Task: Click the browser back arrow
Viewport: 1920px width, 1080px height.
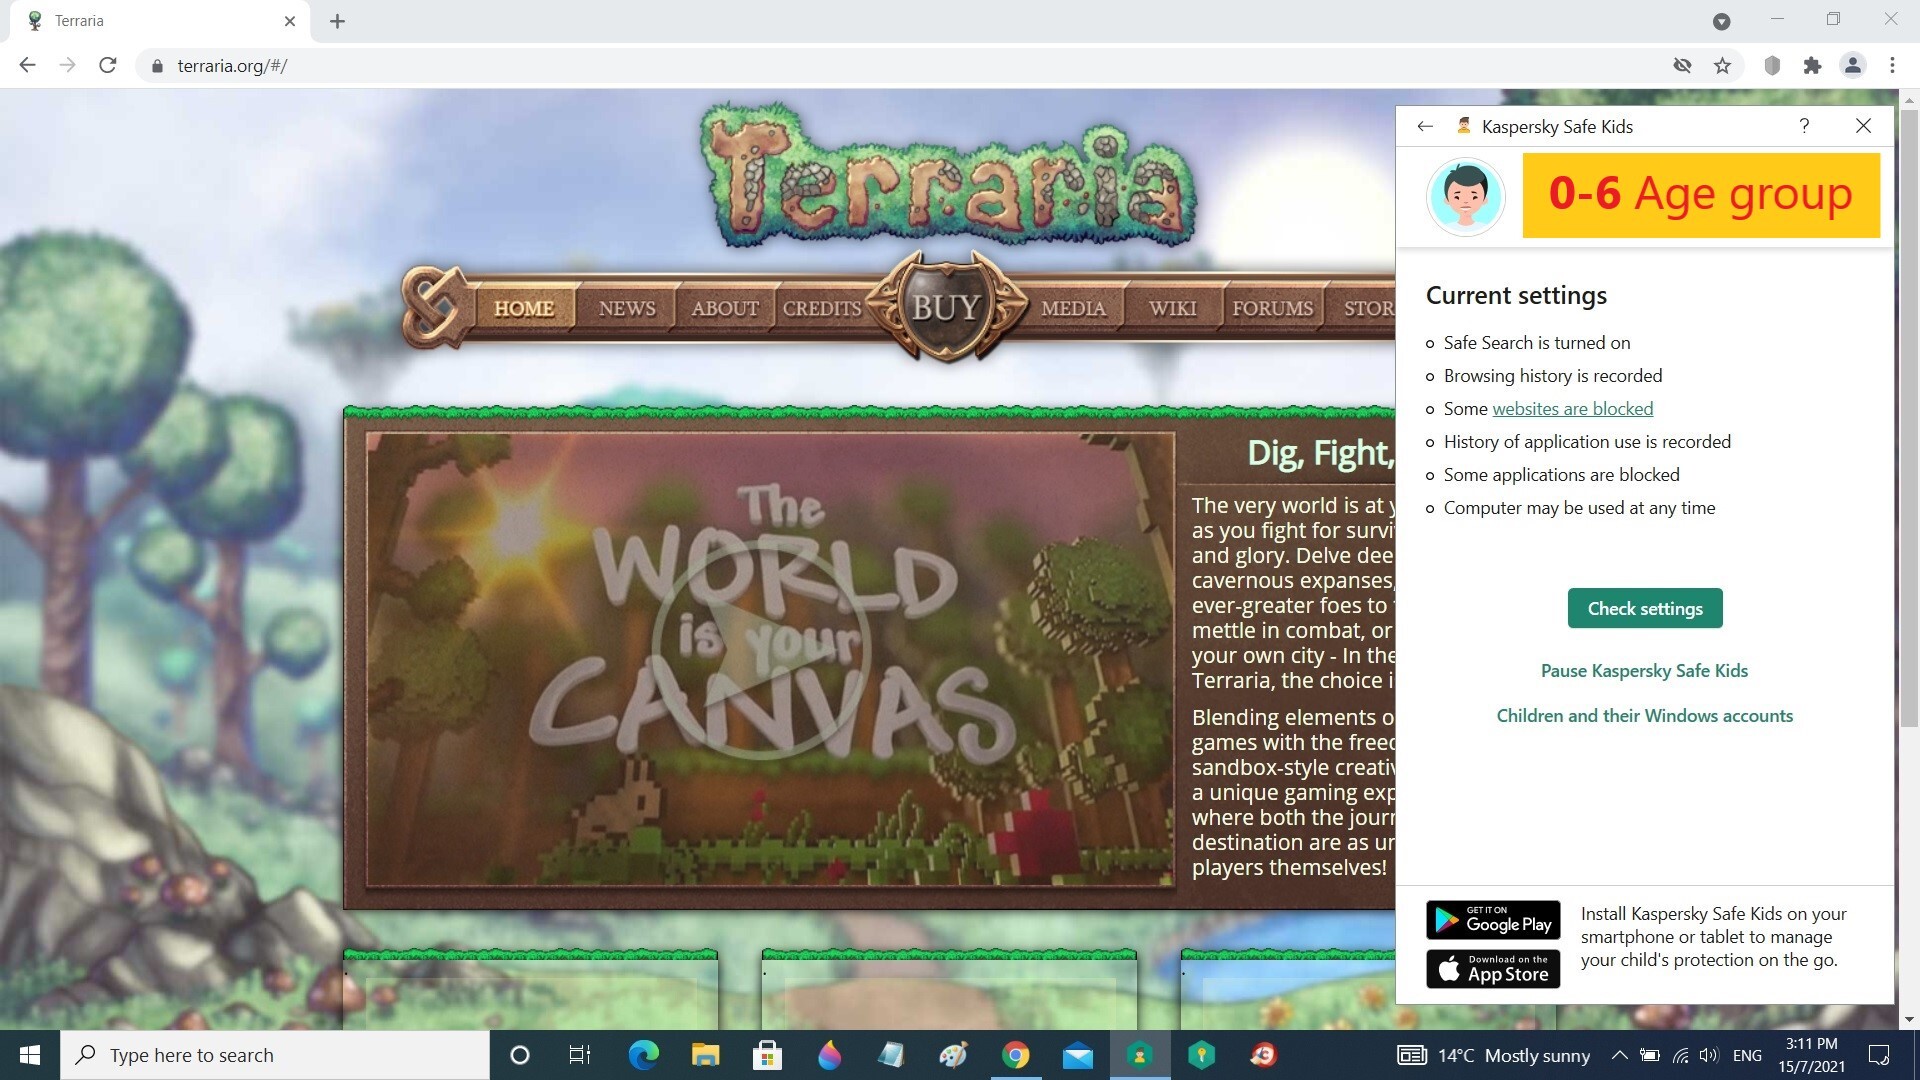Action: [27, 65]
